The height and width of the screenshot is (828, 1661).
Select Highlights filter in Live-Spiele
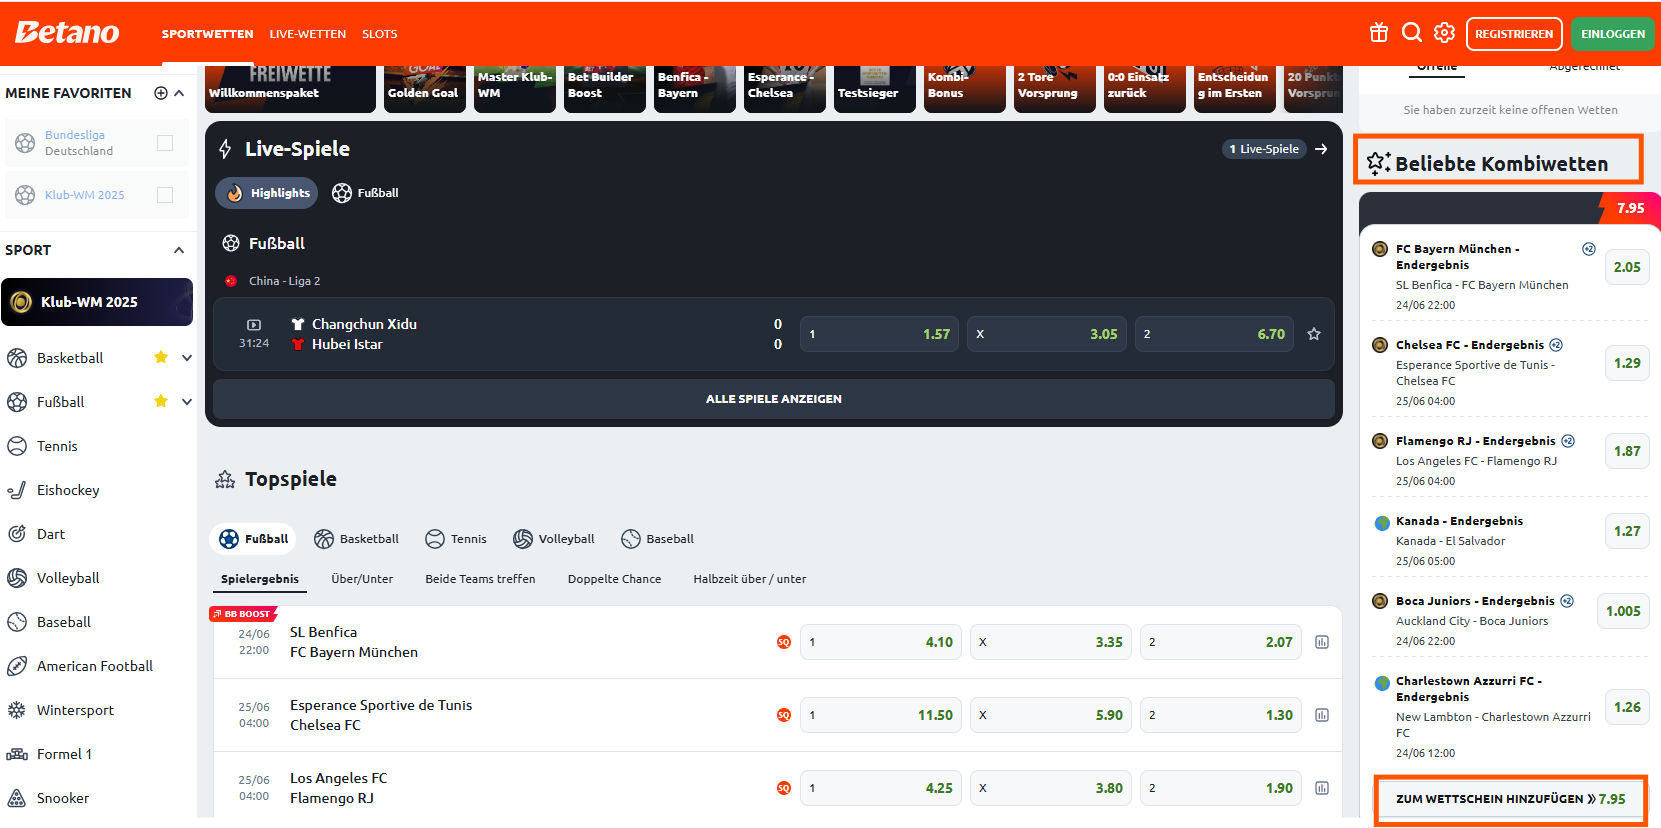click(x=267, y=193)
